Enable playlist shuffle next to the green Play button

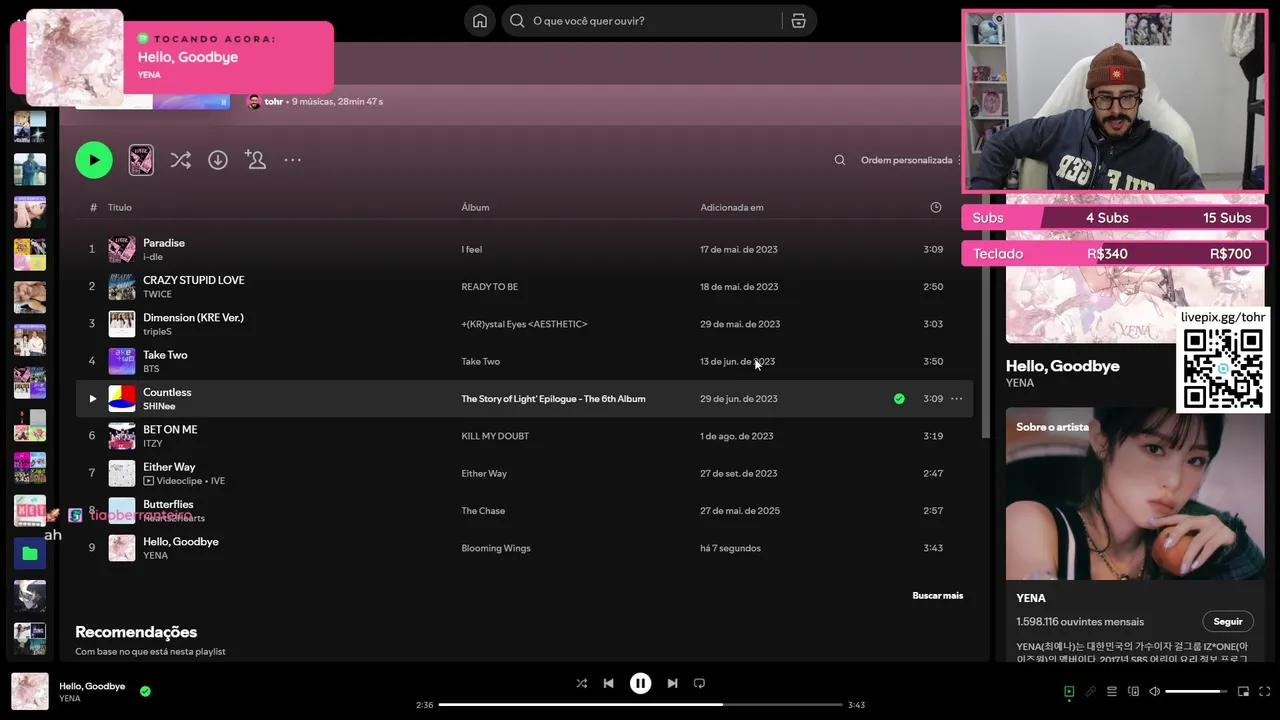[180, 160]
